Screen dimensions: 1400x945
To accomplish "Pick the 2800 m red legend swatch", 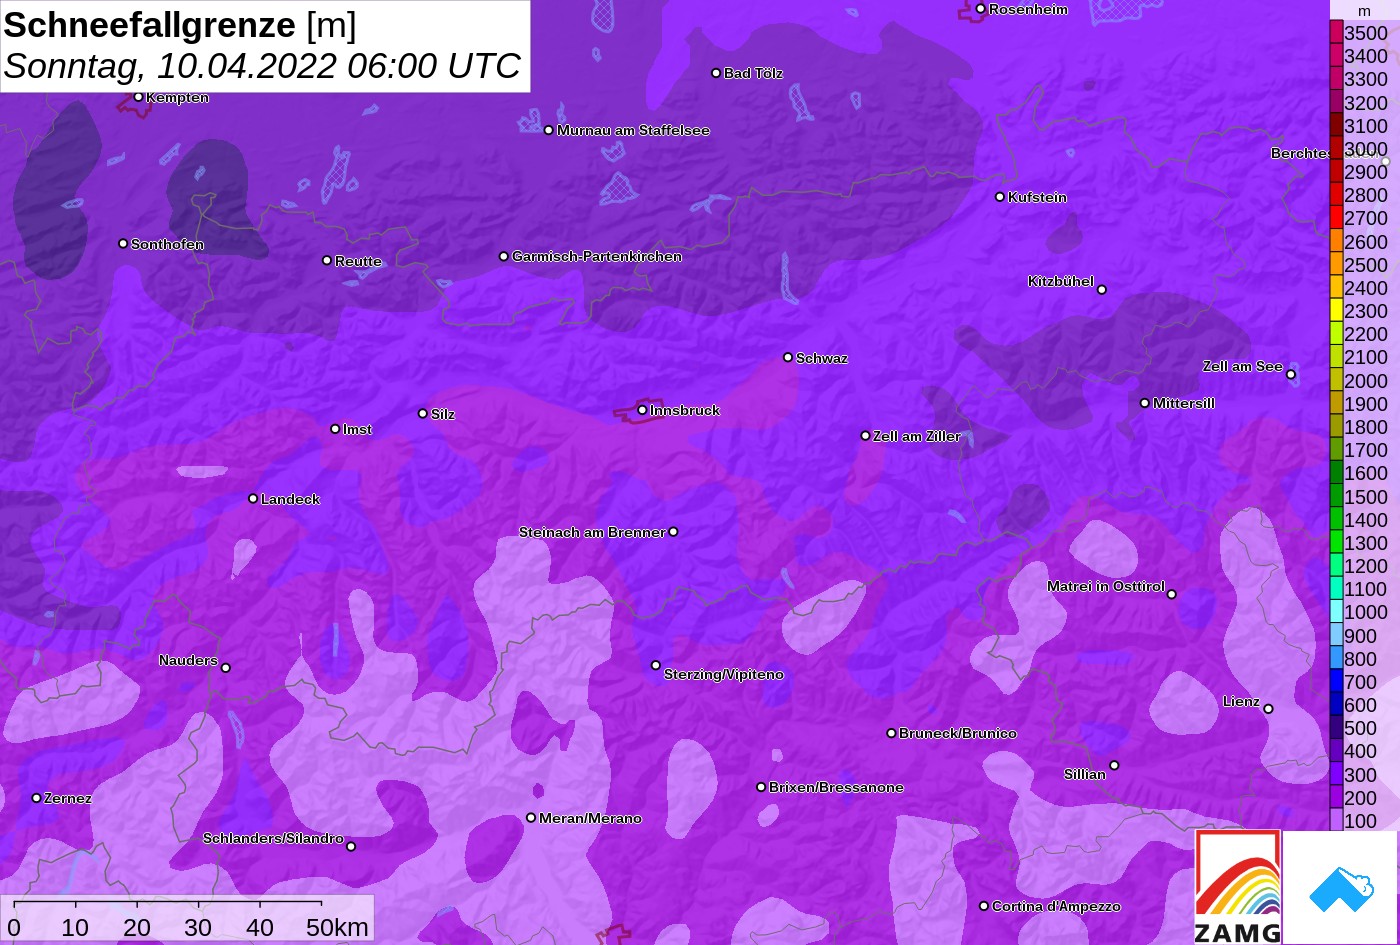I will pos(1336,195).
